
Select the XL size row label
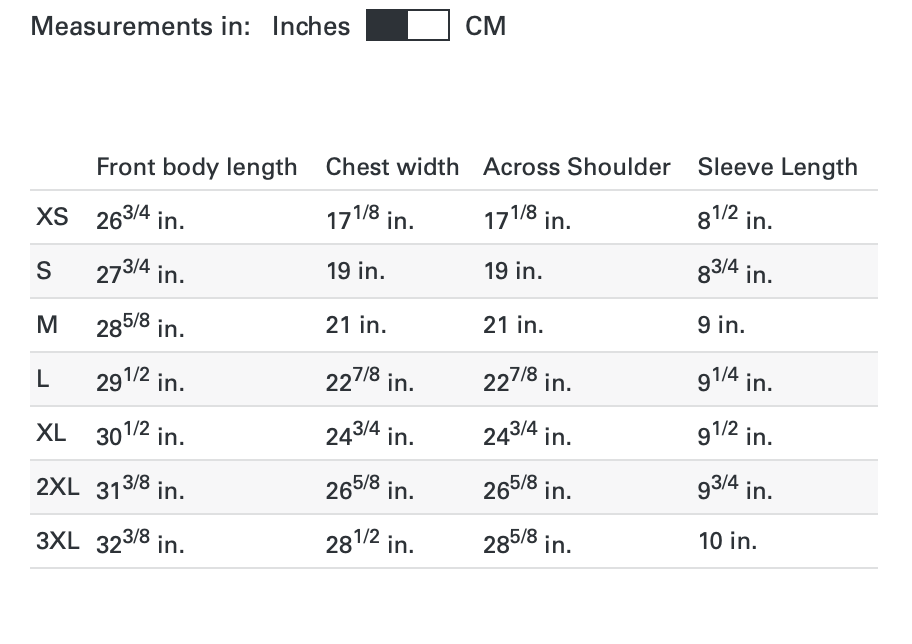(51, 433)
